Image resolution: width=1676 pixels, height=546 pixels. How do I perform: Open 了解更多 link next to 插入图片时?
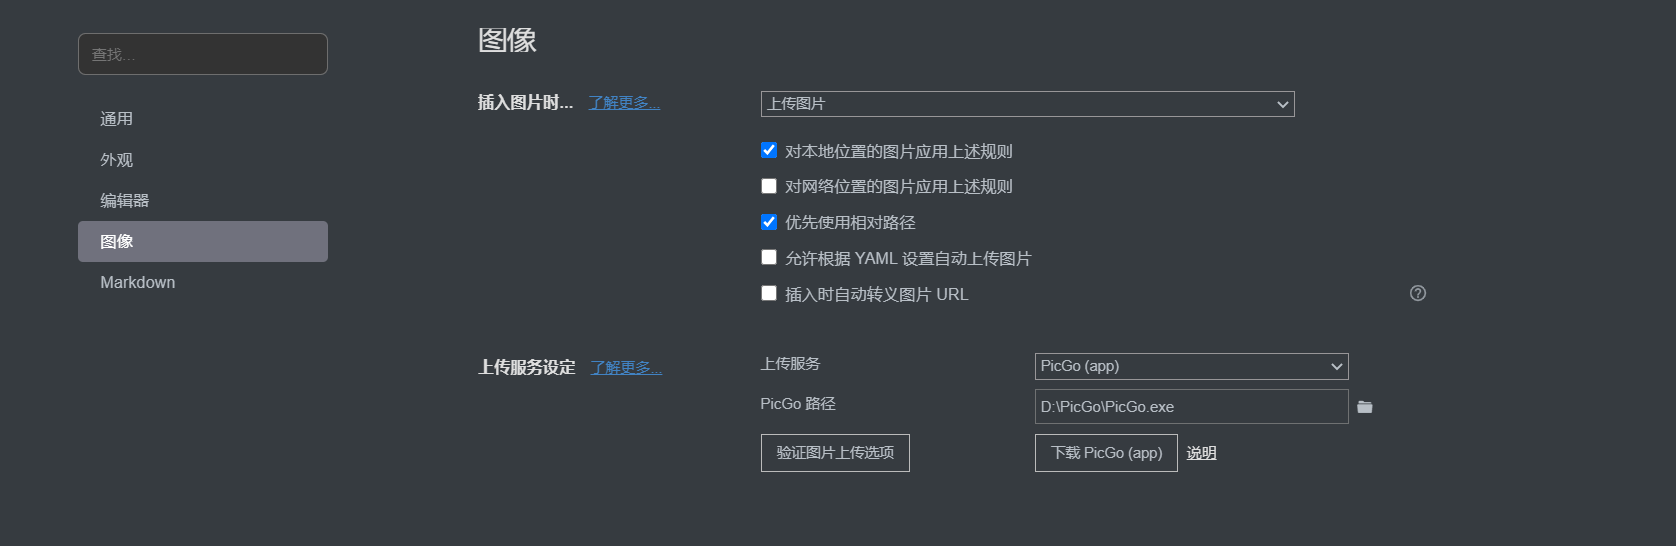tap(624, 102)
